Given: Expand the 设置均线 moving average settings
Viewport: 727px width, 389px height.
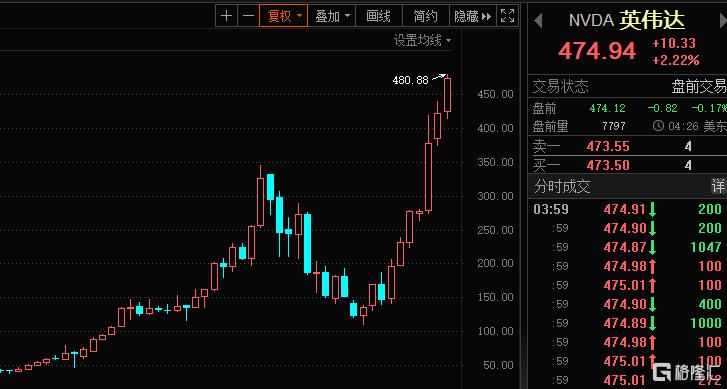Looking at the screenshot, I should pos(422,41).
